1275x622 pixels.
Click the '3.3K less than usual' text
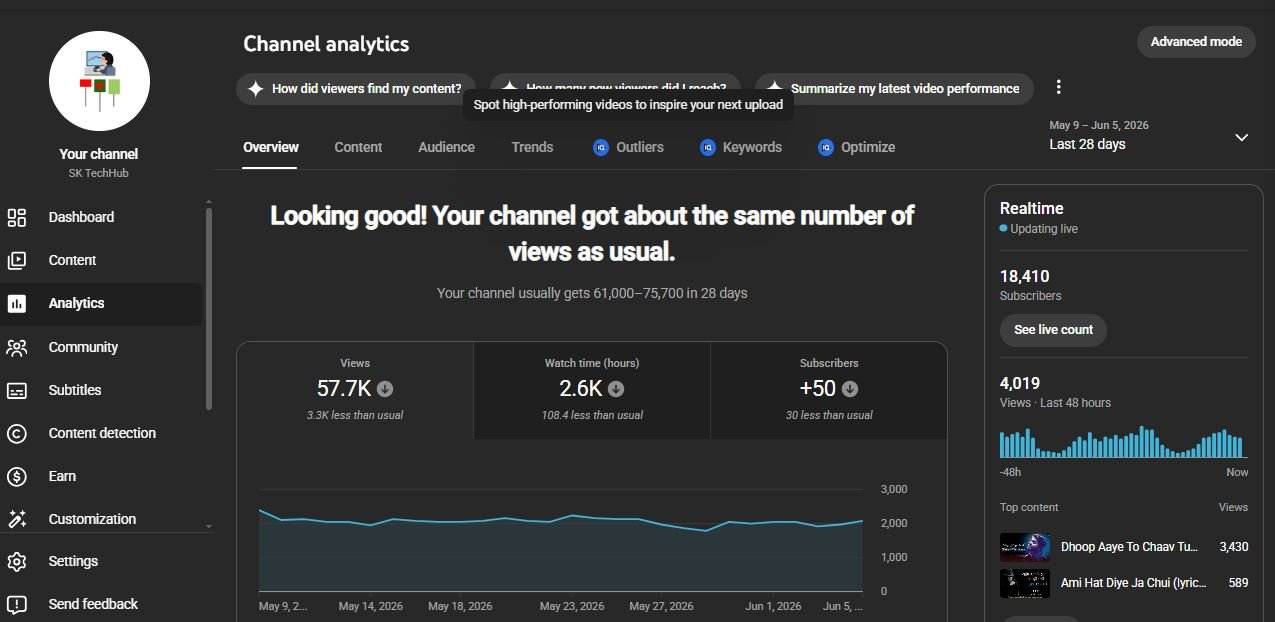coord(355,415)
